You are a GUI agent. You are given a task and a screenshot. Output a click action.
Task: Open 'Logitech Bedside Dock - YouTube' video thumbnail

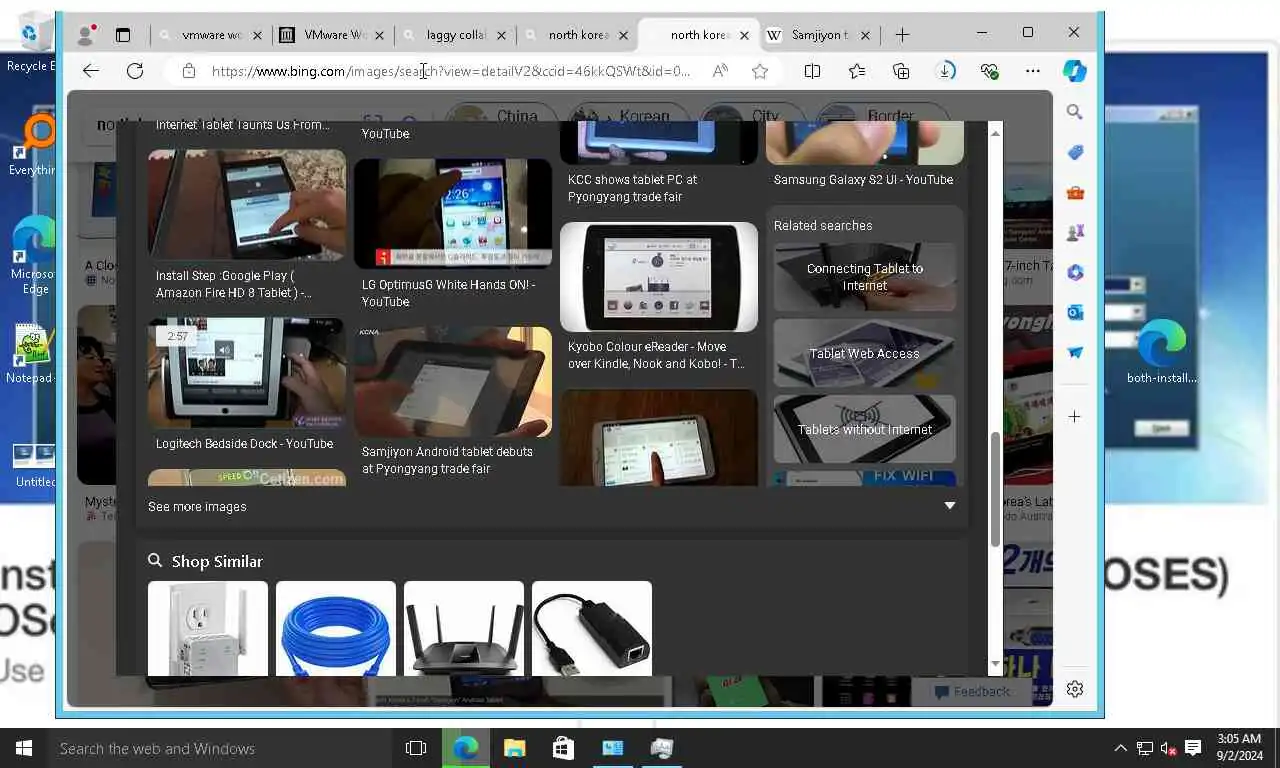[247, 373]
